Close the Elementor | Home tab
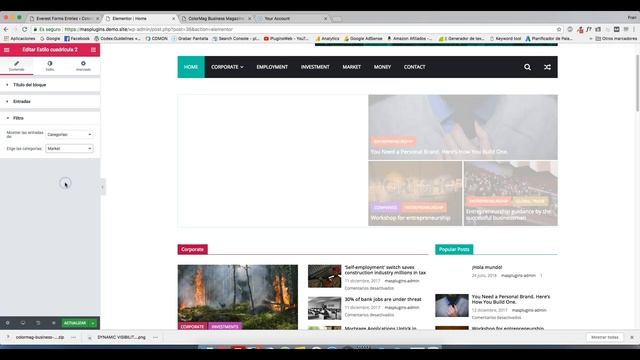The width and height of the screenshot is (640, 360). [173, 18]
